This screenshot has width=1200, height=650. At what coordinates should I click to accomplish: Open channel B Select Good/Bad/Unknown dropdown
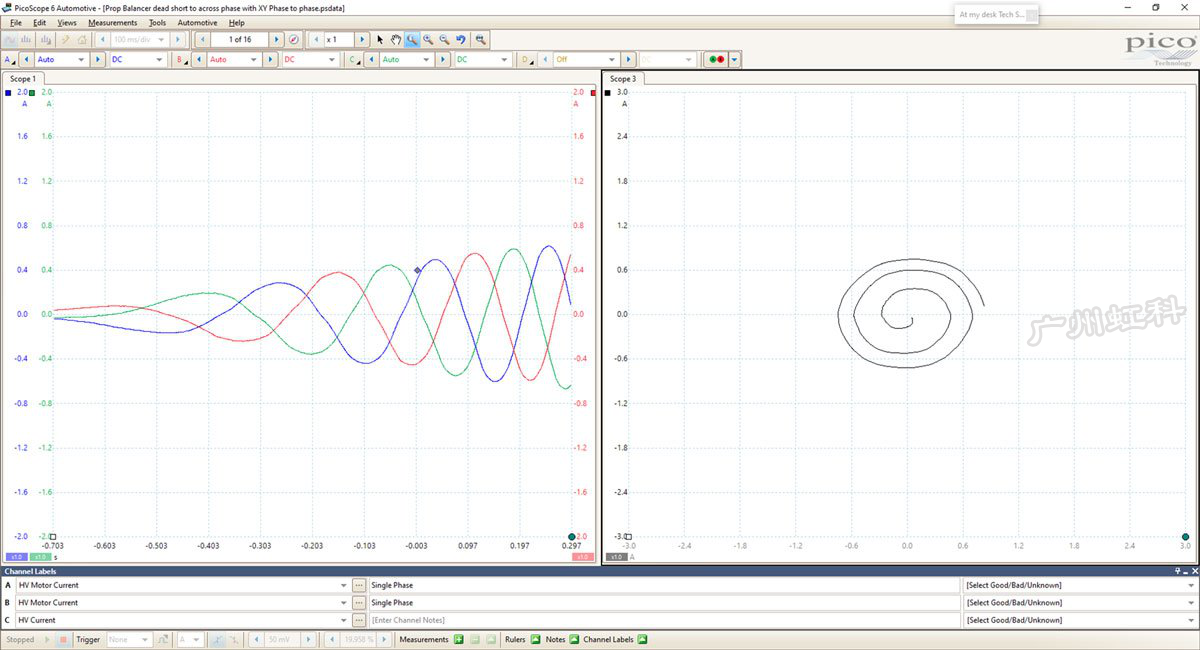[1080, 603]
